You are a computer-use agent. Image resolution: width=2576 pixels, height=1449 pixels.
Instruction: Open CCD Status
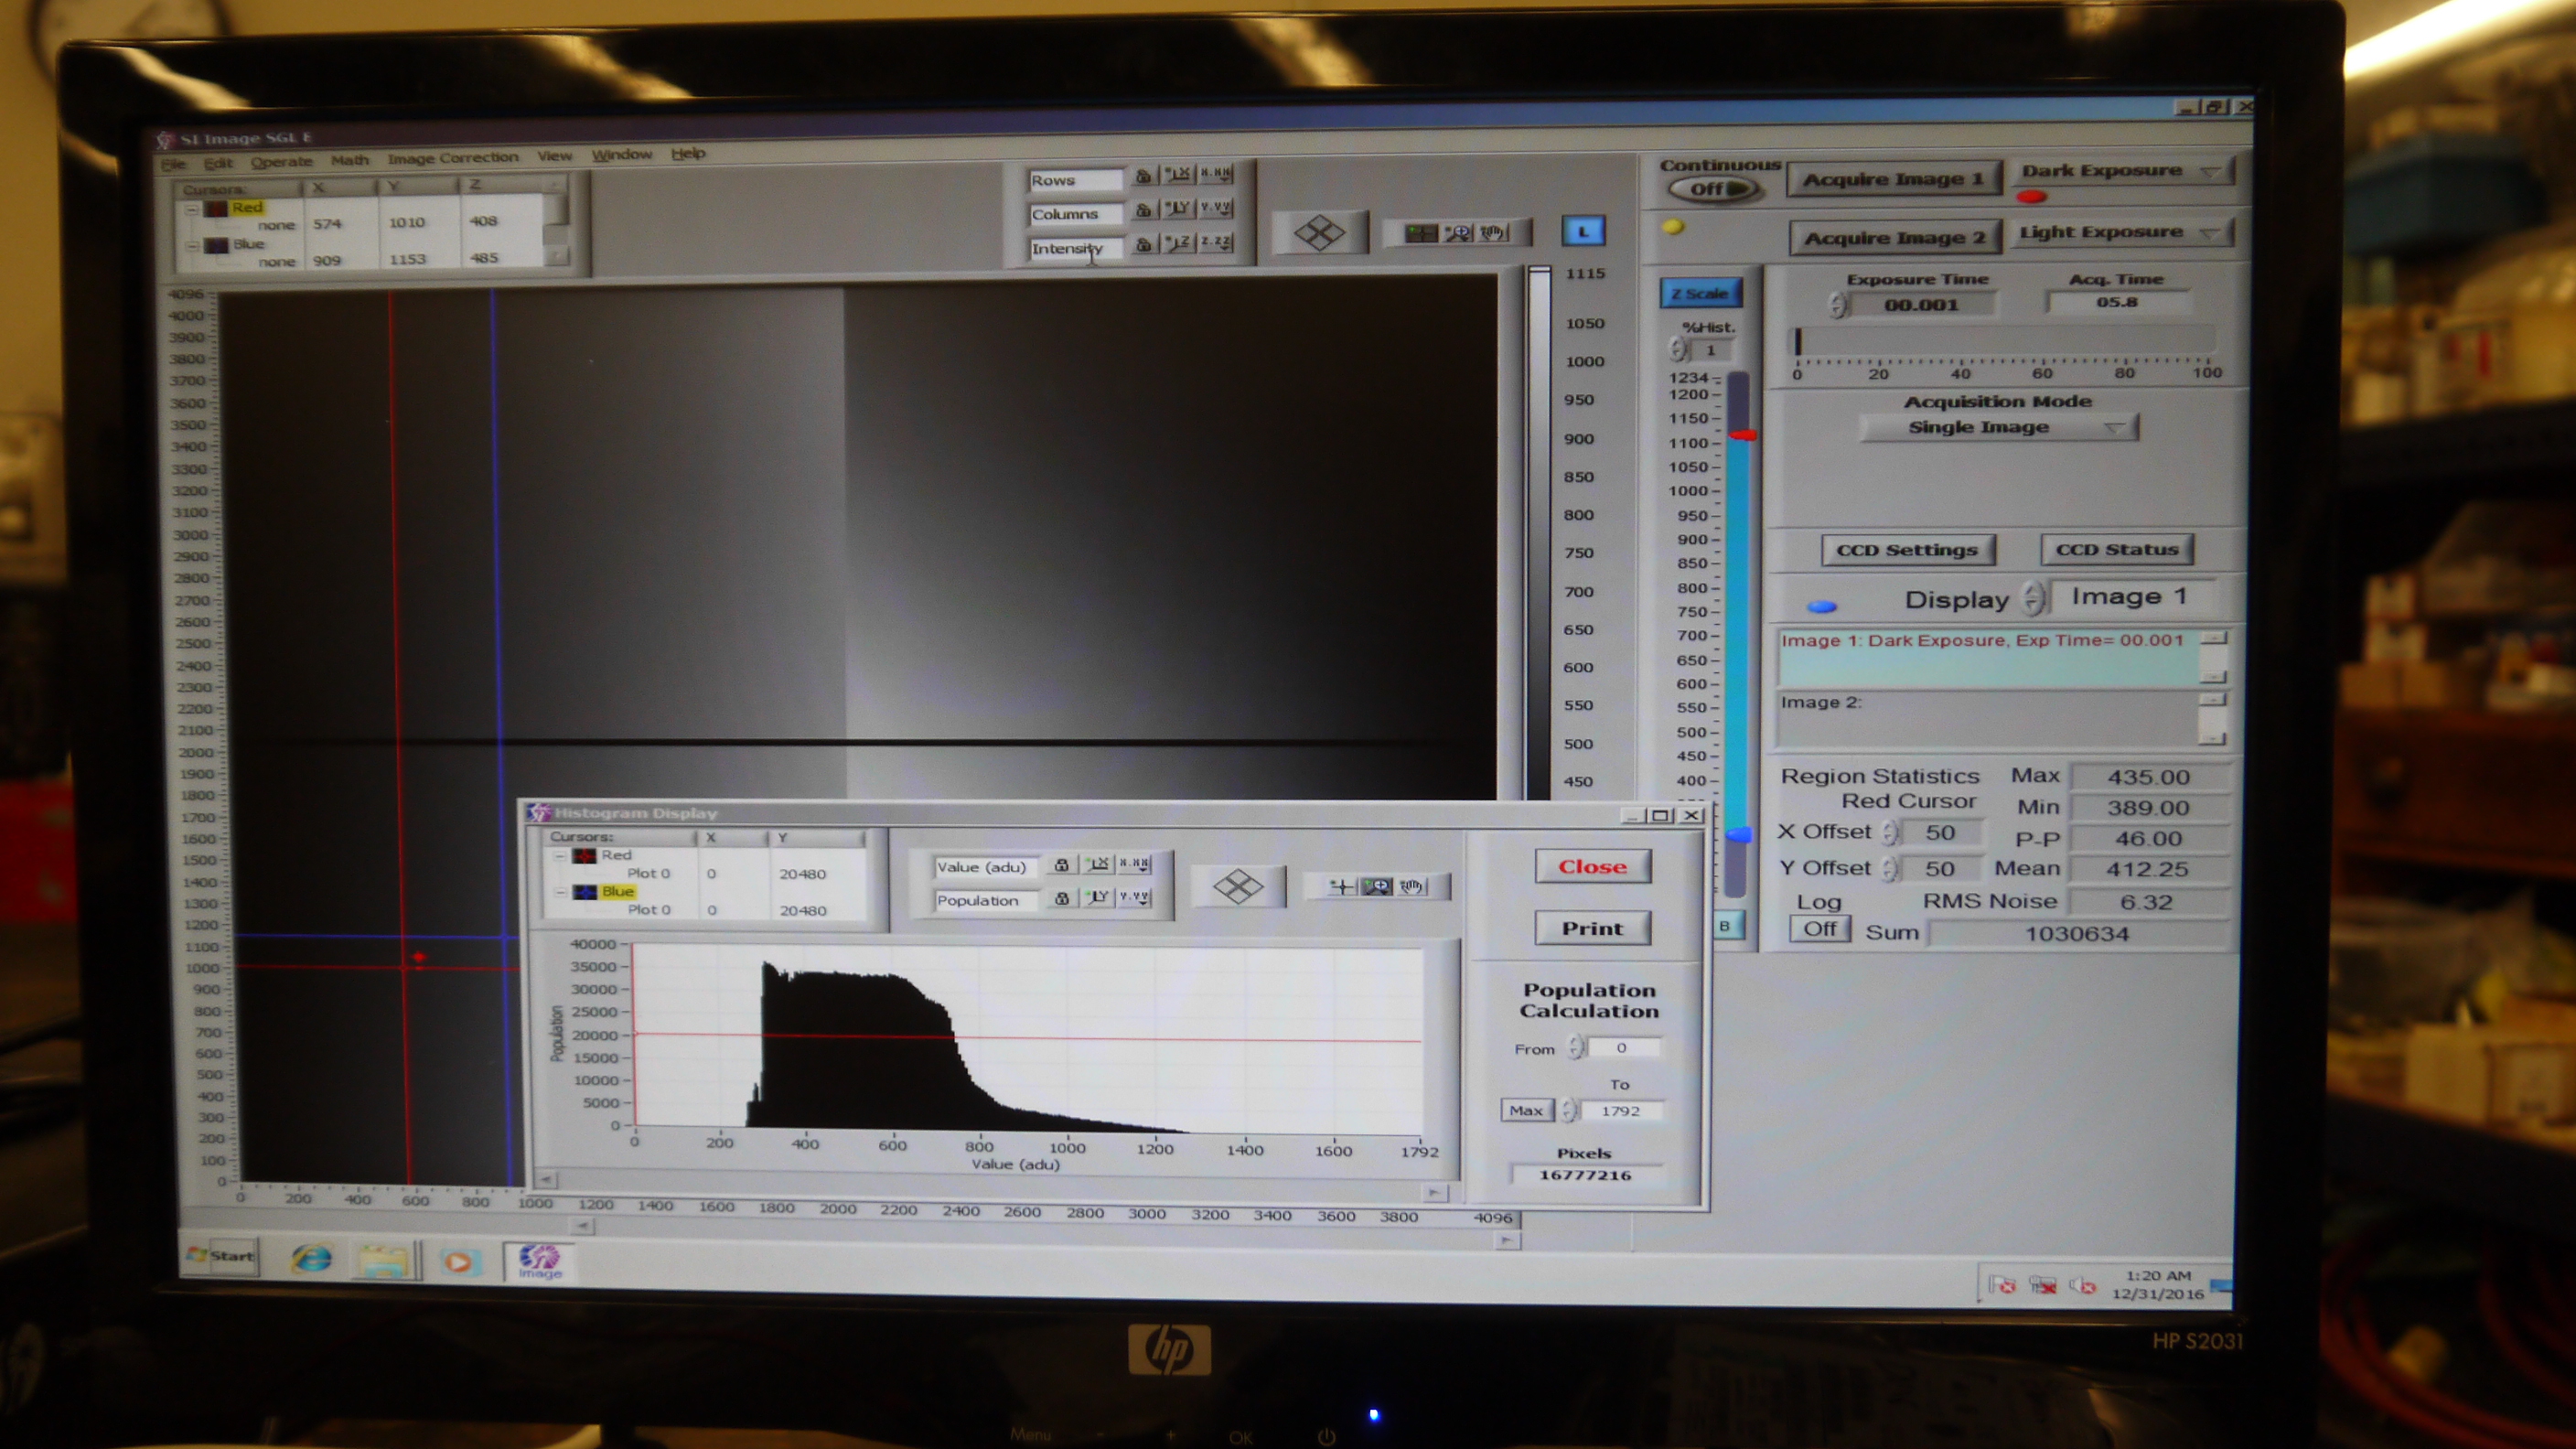tap(2116, 549)
